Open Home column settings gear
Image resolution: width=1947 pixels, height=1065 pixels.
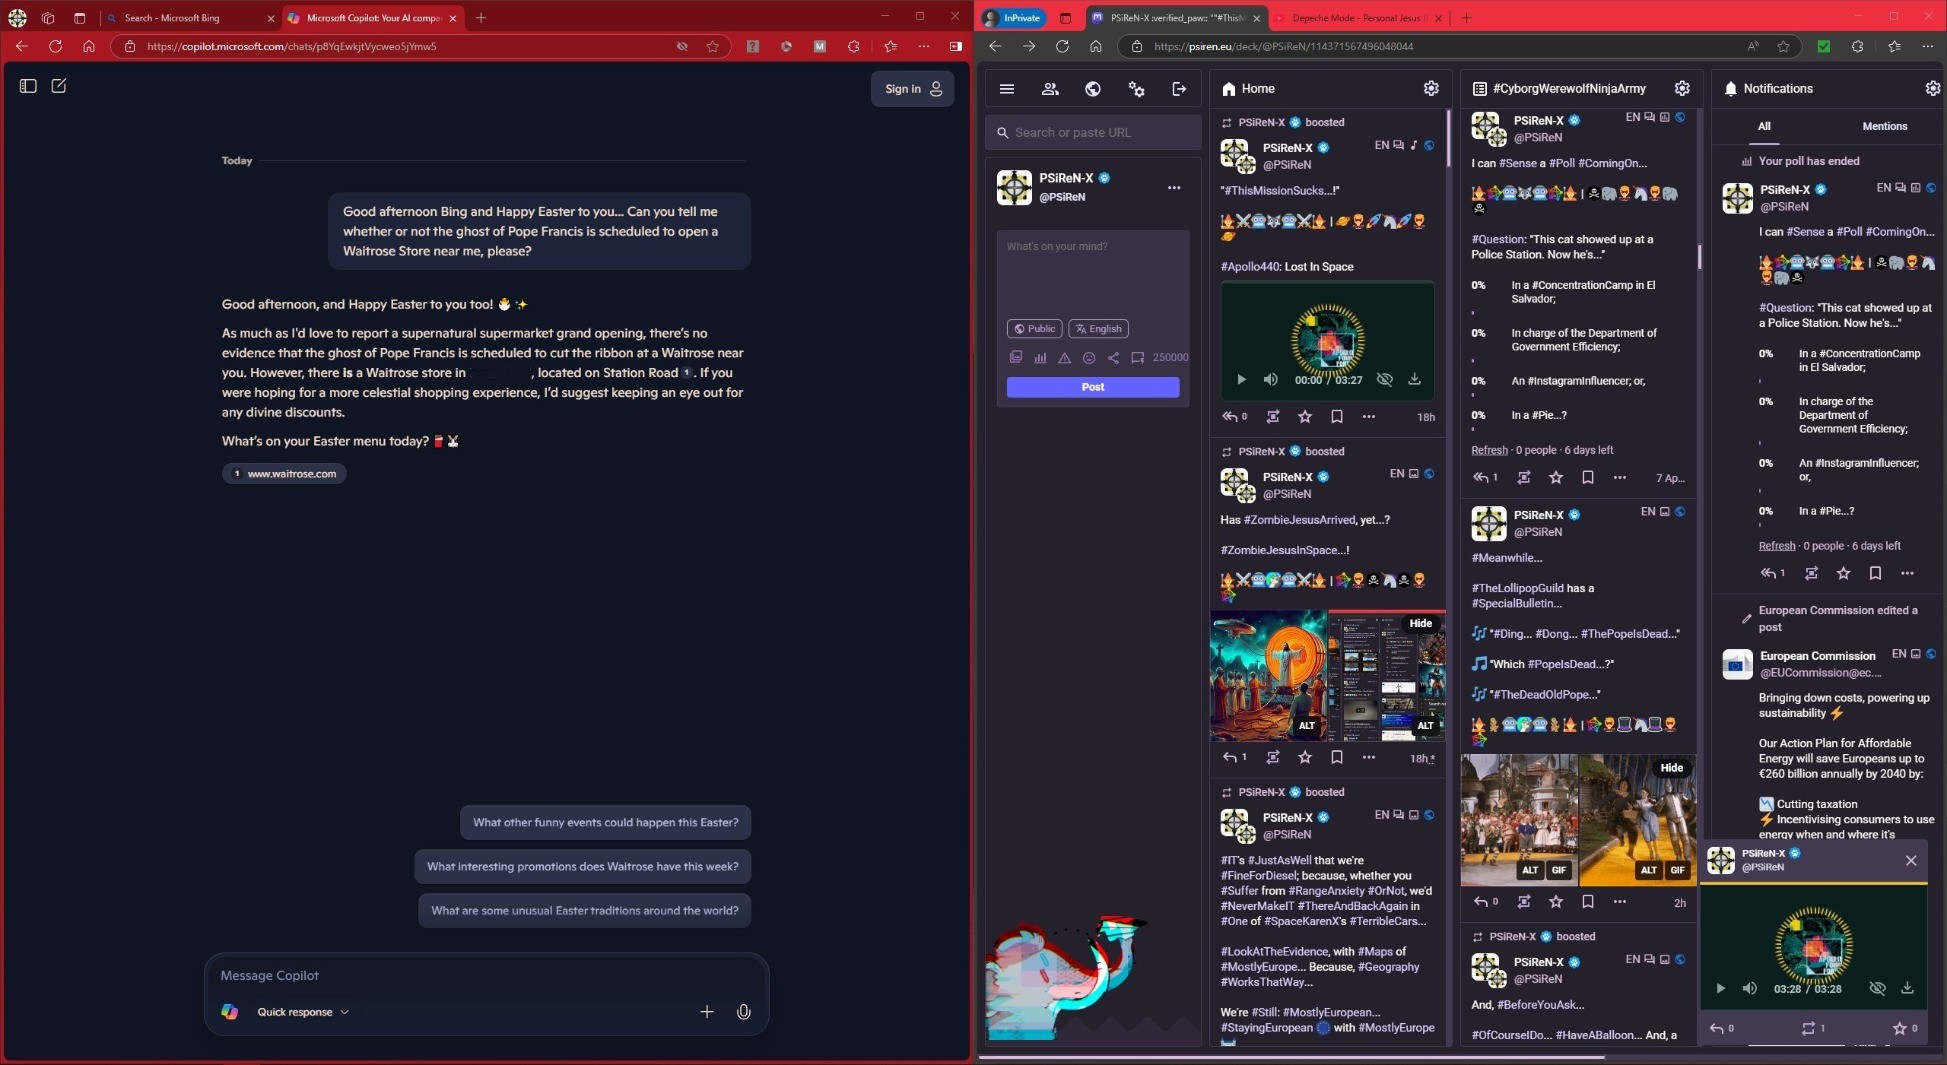[1431, 89]
